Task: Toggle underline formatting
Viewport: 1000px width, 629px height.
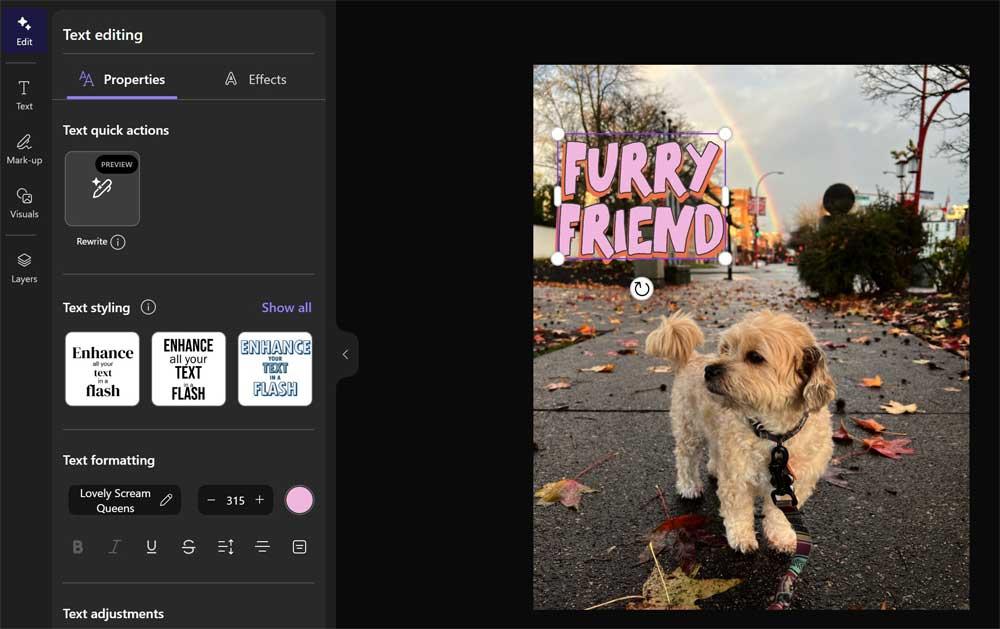Action: click(151, 547)
